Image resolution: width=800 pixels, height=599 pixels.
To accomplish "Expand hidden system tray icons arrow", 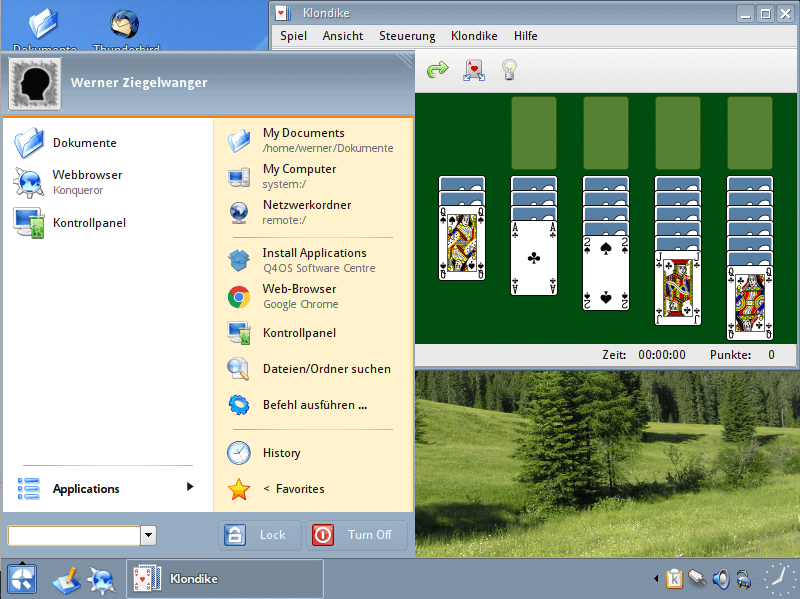I will pyautogui.click(x=656, y=578).
